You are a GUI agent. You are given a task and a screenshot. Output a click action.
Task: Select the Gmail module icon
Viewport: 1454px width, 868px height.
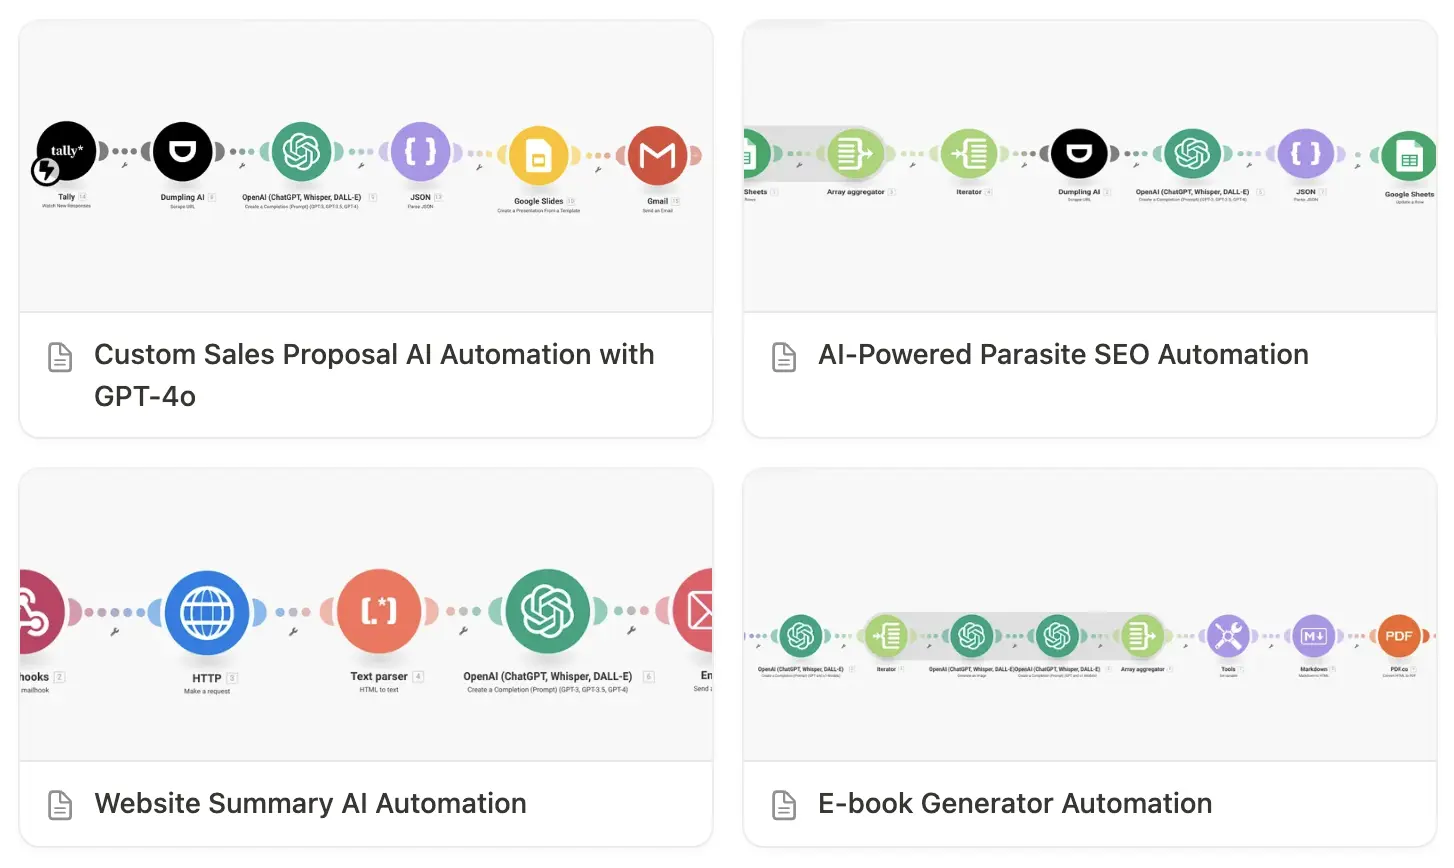click(x=657, y=155)
